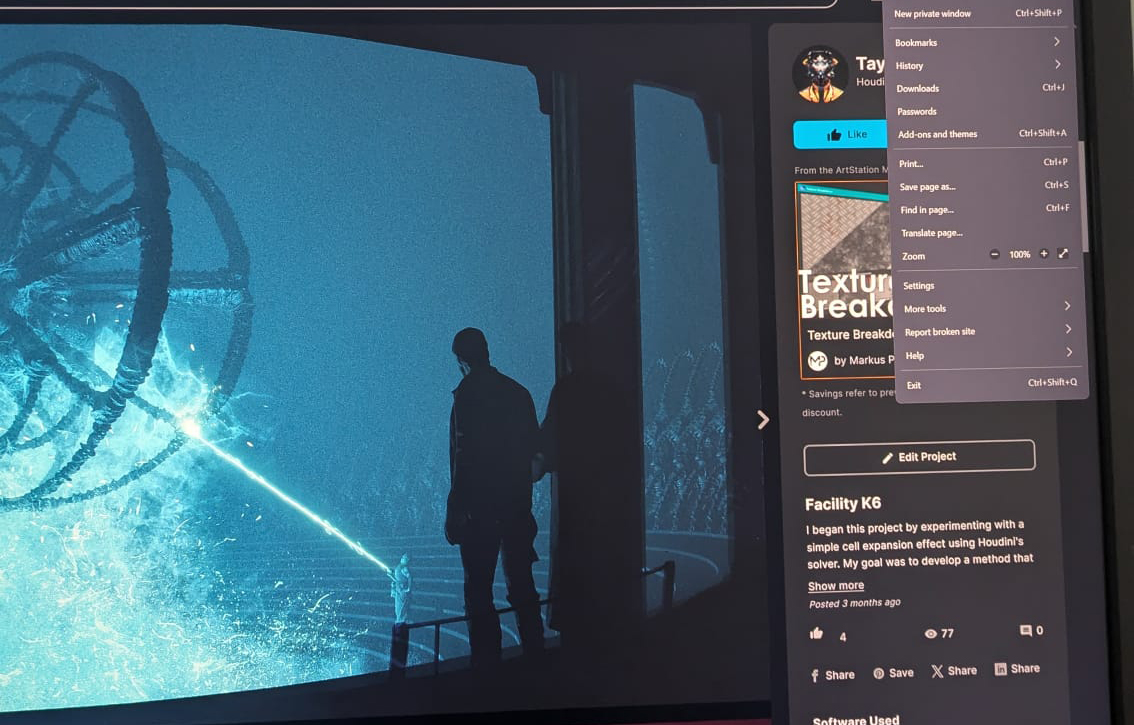Choose Exit in the browser menu
Screen dimensions: 1134x725
click(x=992, y=384)
